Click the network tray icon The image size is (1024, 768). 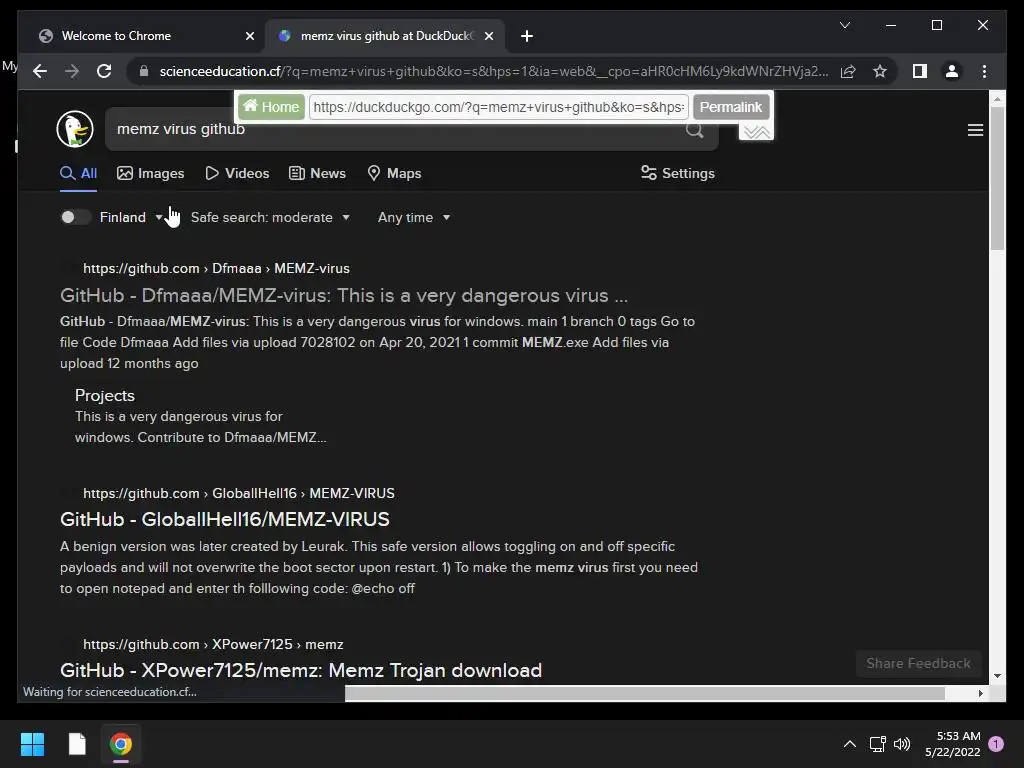click(877, 744)
